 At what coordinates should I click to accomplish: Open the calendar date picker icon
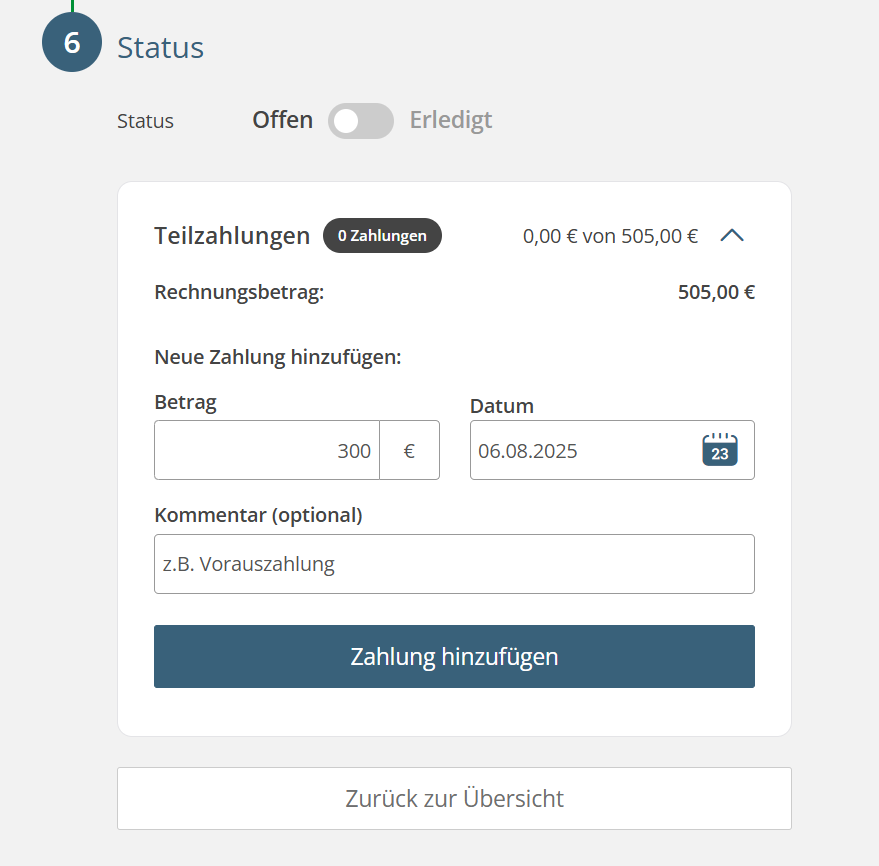coord(719,450)
